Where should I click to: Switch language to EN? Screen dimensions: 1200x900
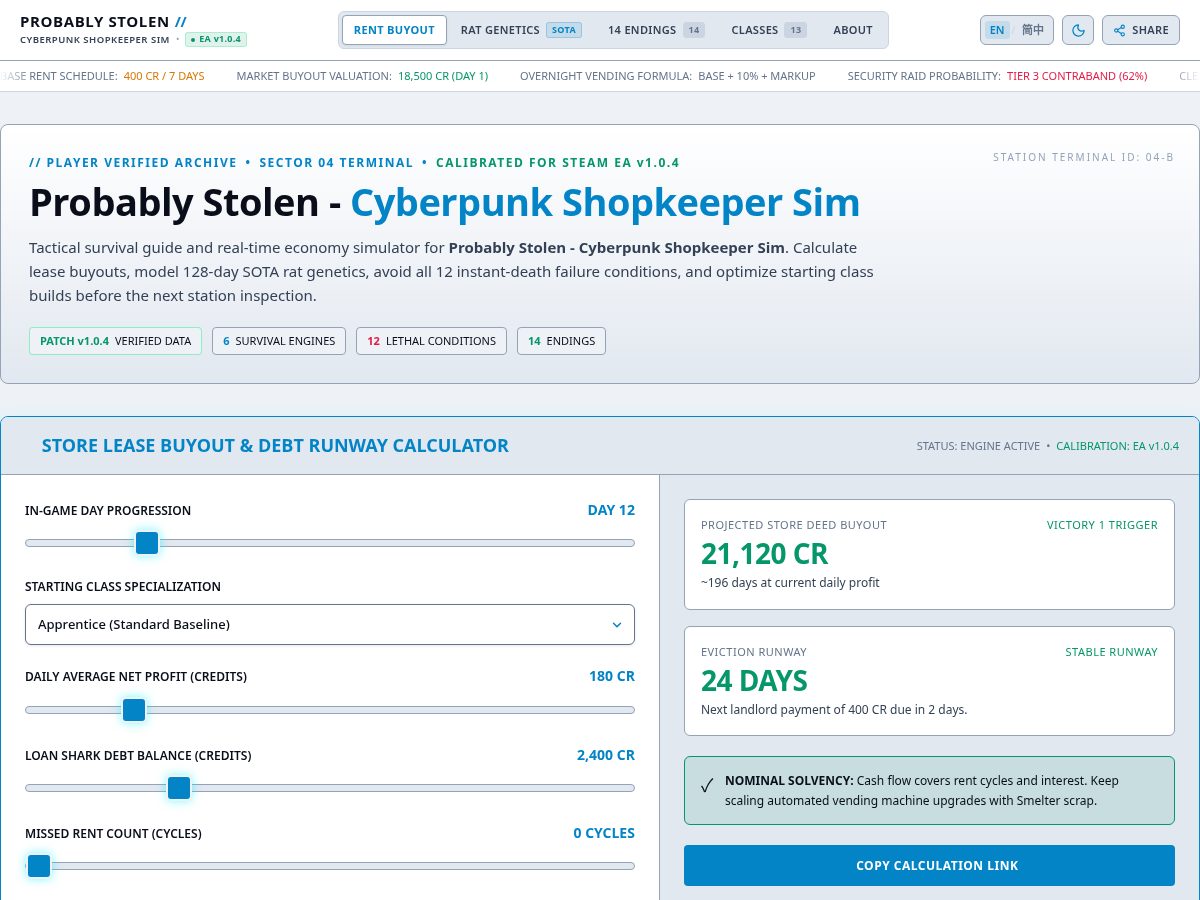(x=997, y=30)
